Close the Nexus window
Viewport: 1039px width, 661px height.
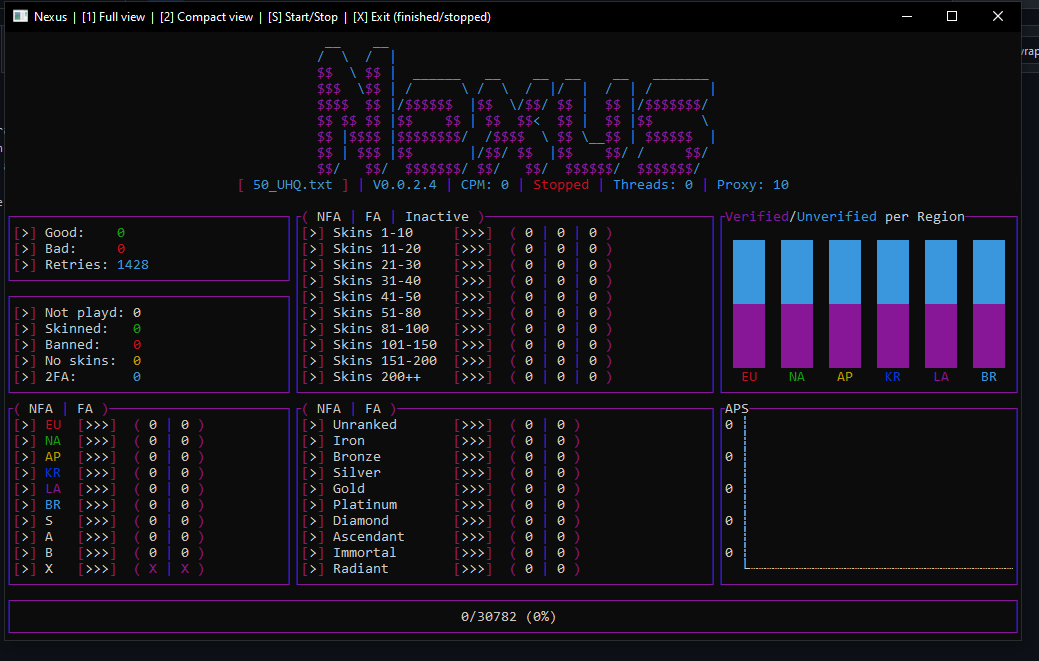click(997, 17)
